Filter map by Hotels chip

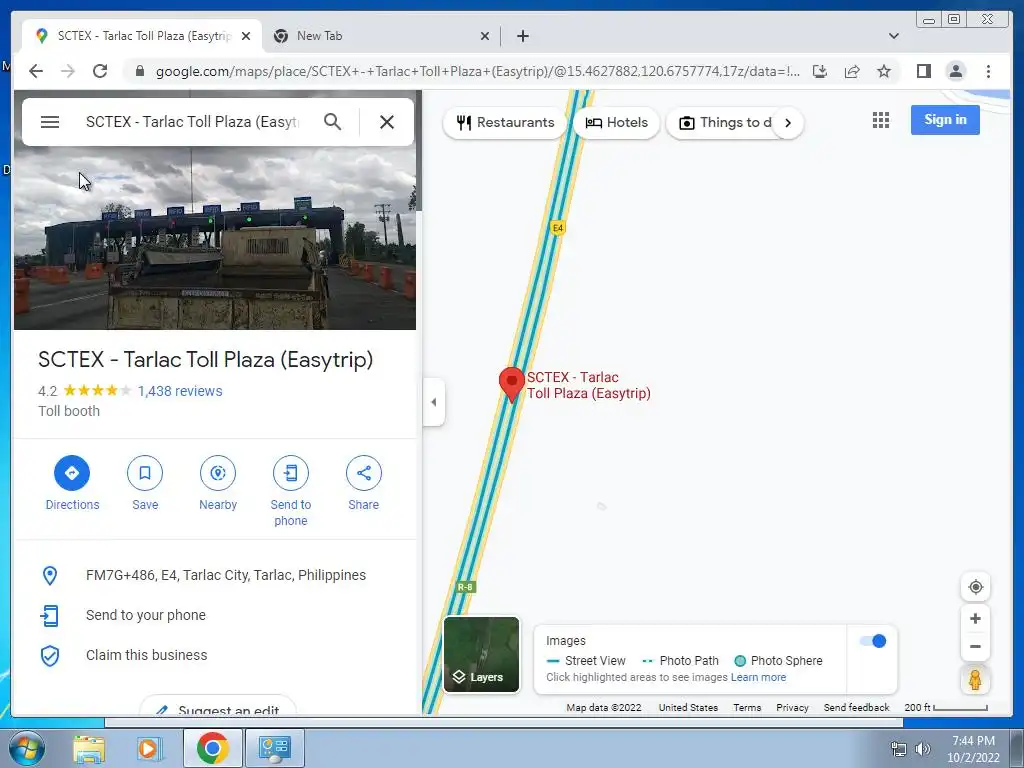coord(616,123)
